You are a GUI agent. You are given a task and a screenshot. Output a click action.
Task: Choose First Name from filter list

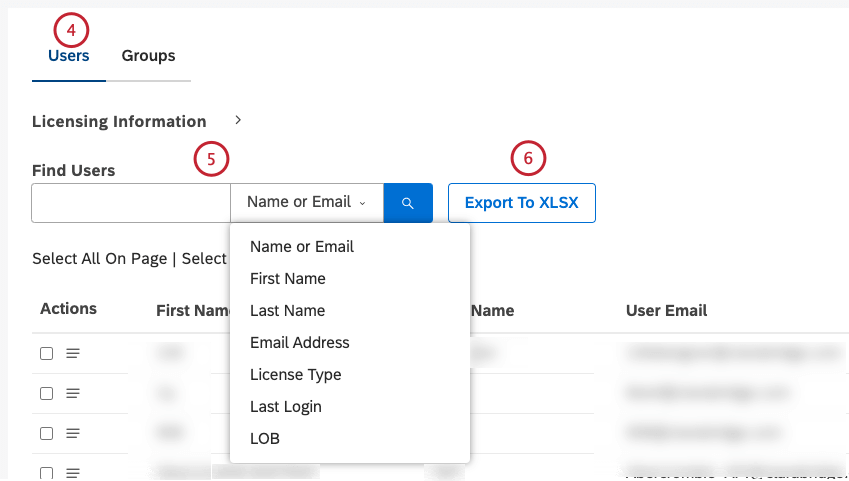click(288, 278)
